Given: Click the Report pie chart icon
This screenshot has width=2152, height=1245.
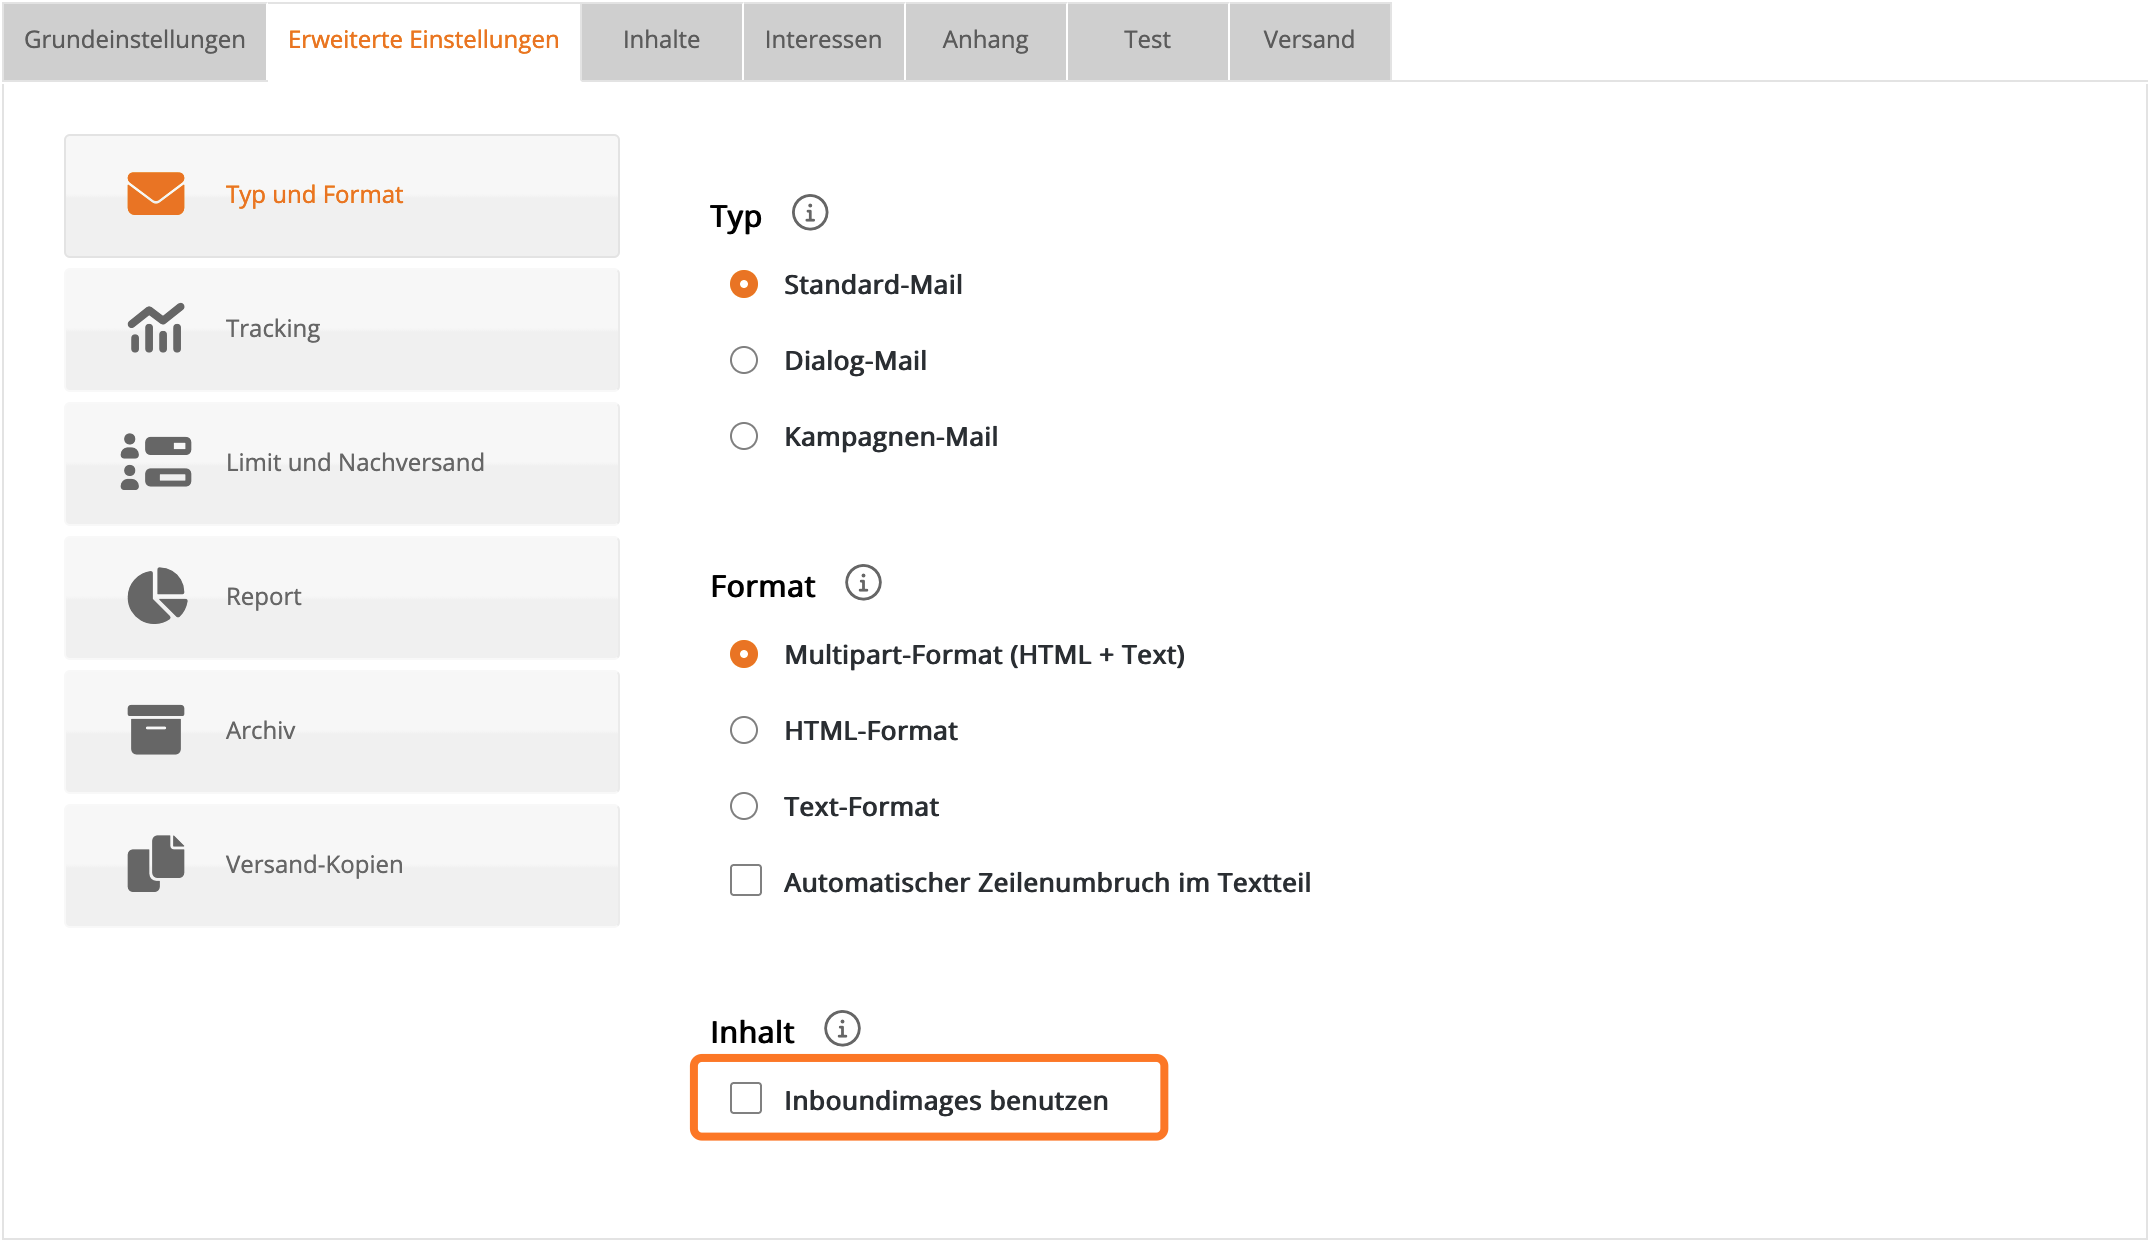Looking at the screenshot, I should point(157,596).
